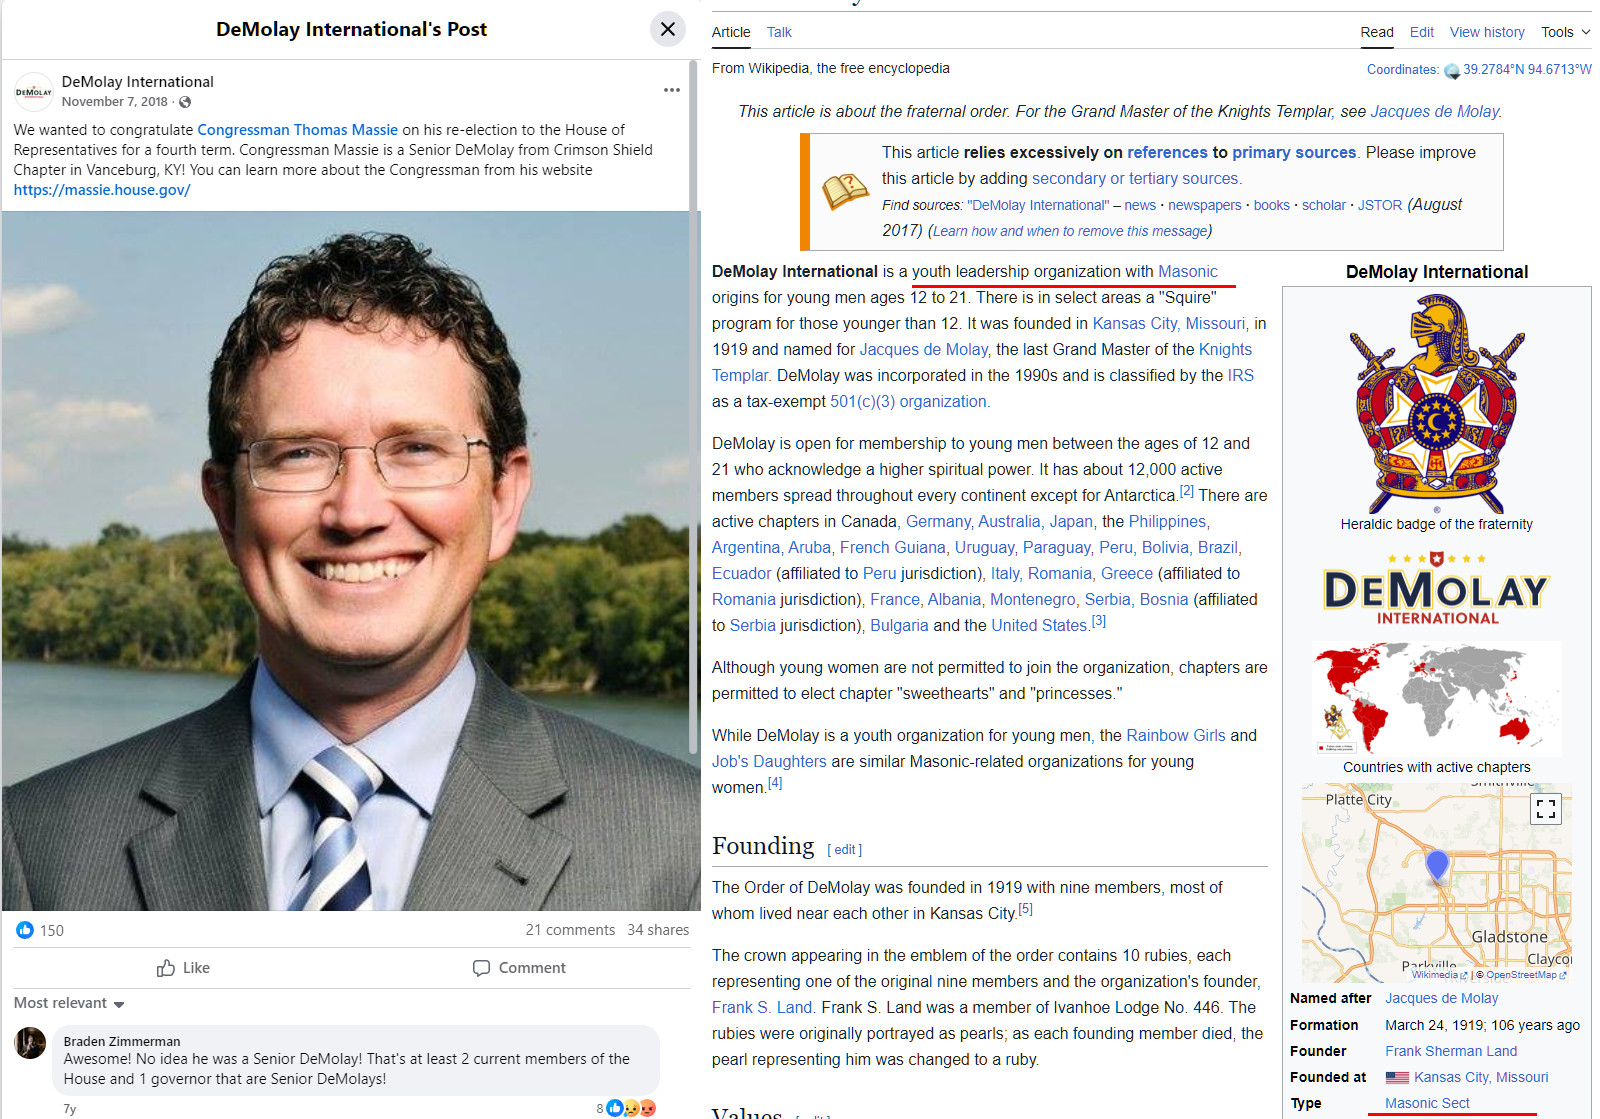This screenshot has width=1600, height=1119.
Task: Open the Masonic Sect type link
Action: click(x=1427, y=1103)
